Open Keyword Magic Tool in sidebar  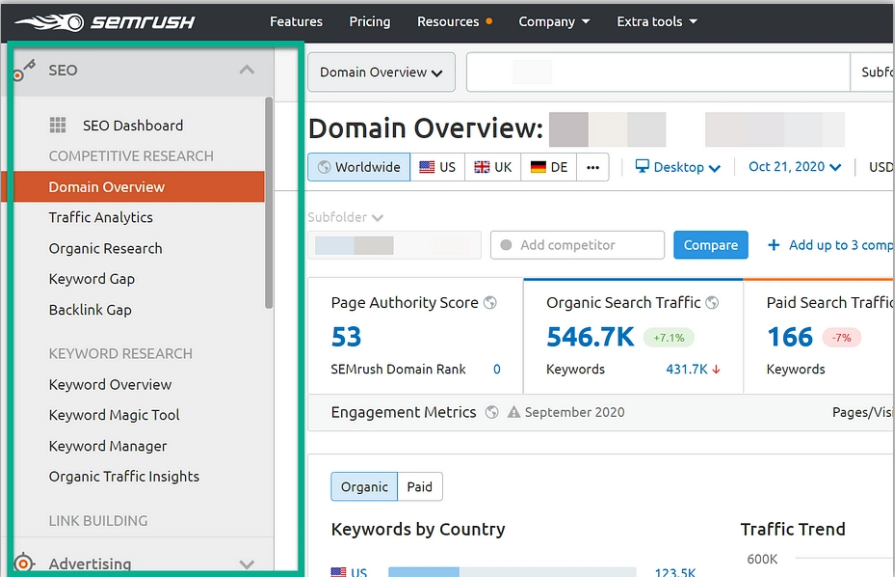click(x=114, y=415)
